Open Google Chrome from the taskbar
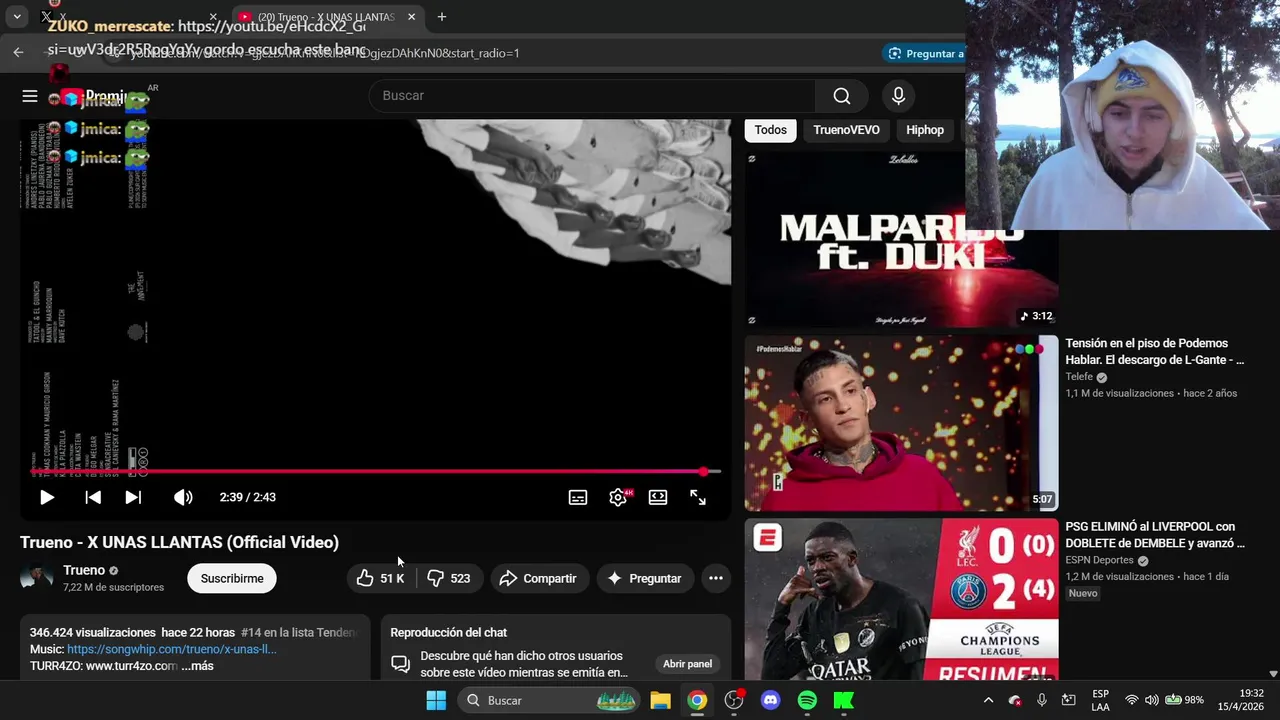Screen dimensions: 1280x720 697,700
